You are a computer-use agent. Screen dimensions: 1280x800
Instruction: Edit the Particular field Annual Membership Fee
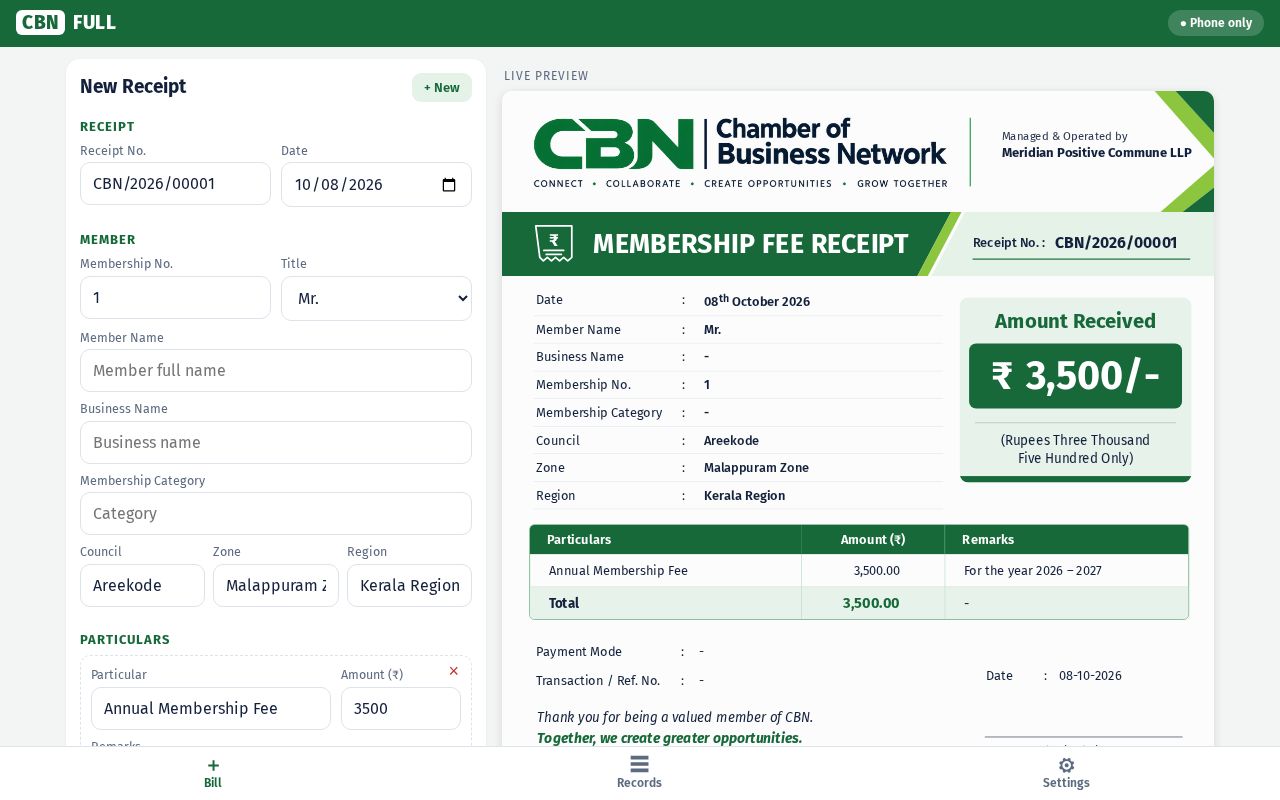[211, 708]
